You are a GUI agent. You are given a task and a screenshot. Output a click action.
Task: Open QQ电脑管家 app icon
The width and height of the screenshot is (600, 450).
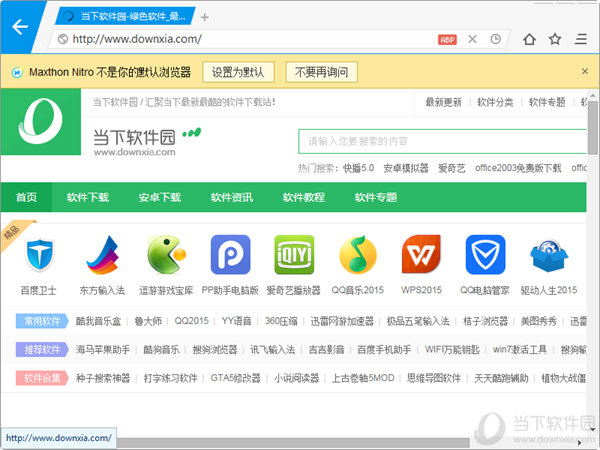click(x=485, y=255)
